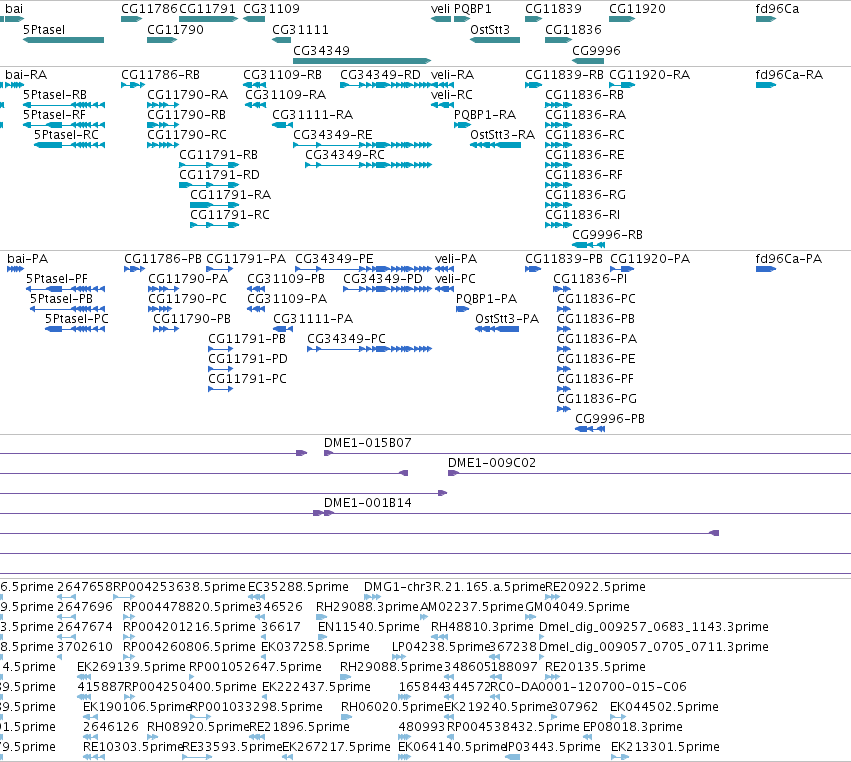
Task: Click protein 5PtaseI-PF
Action: 66,289
